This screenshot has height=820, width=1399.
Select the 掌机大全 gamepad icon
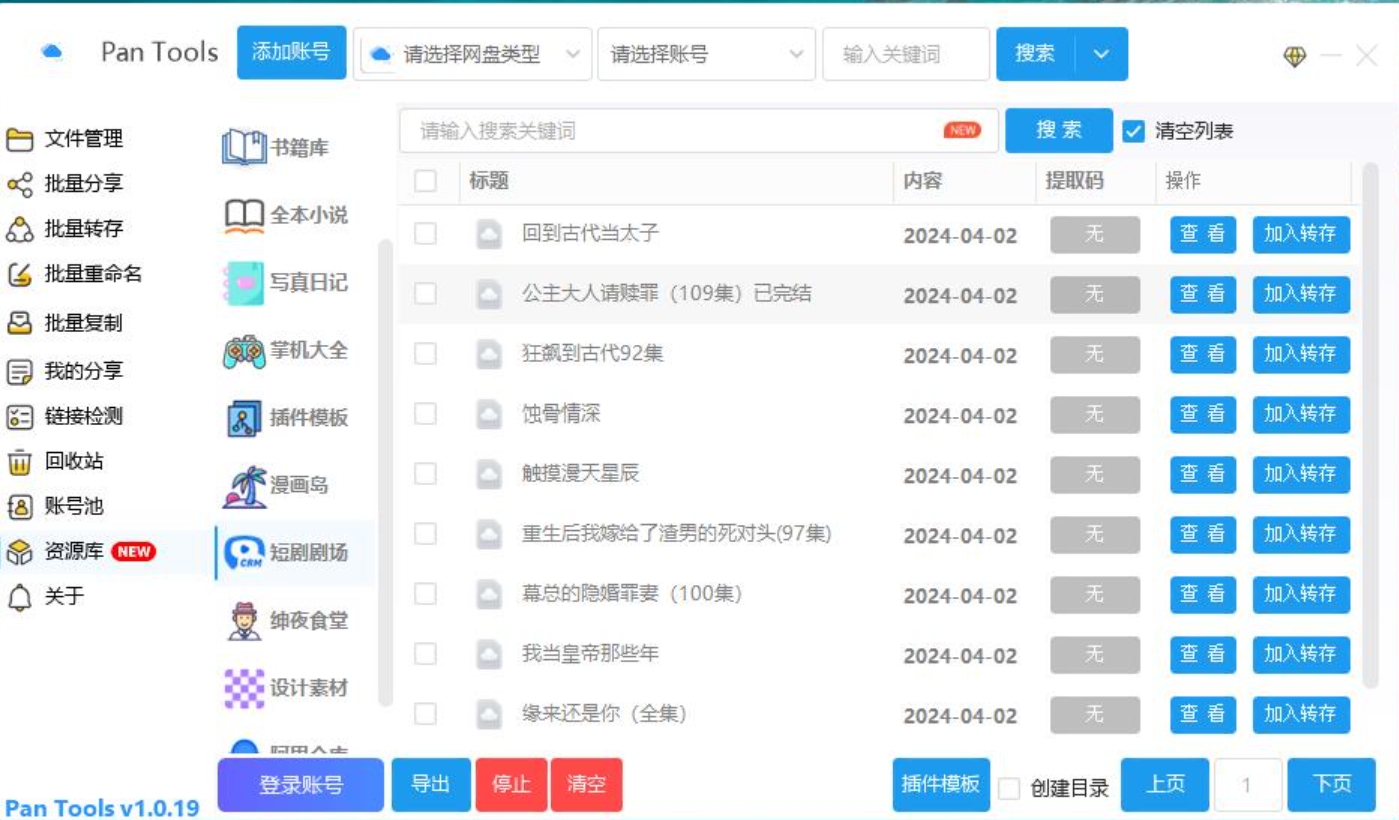click(x=243, y=351)
